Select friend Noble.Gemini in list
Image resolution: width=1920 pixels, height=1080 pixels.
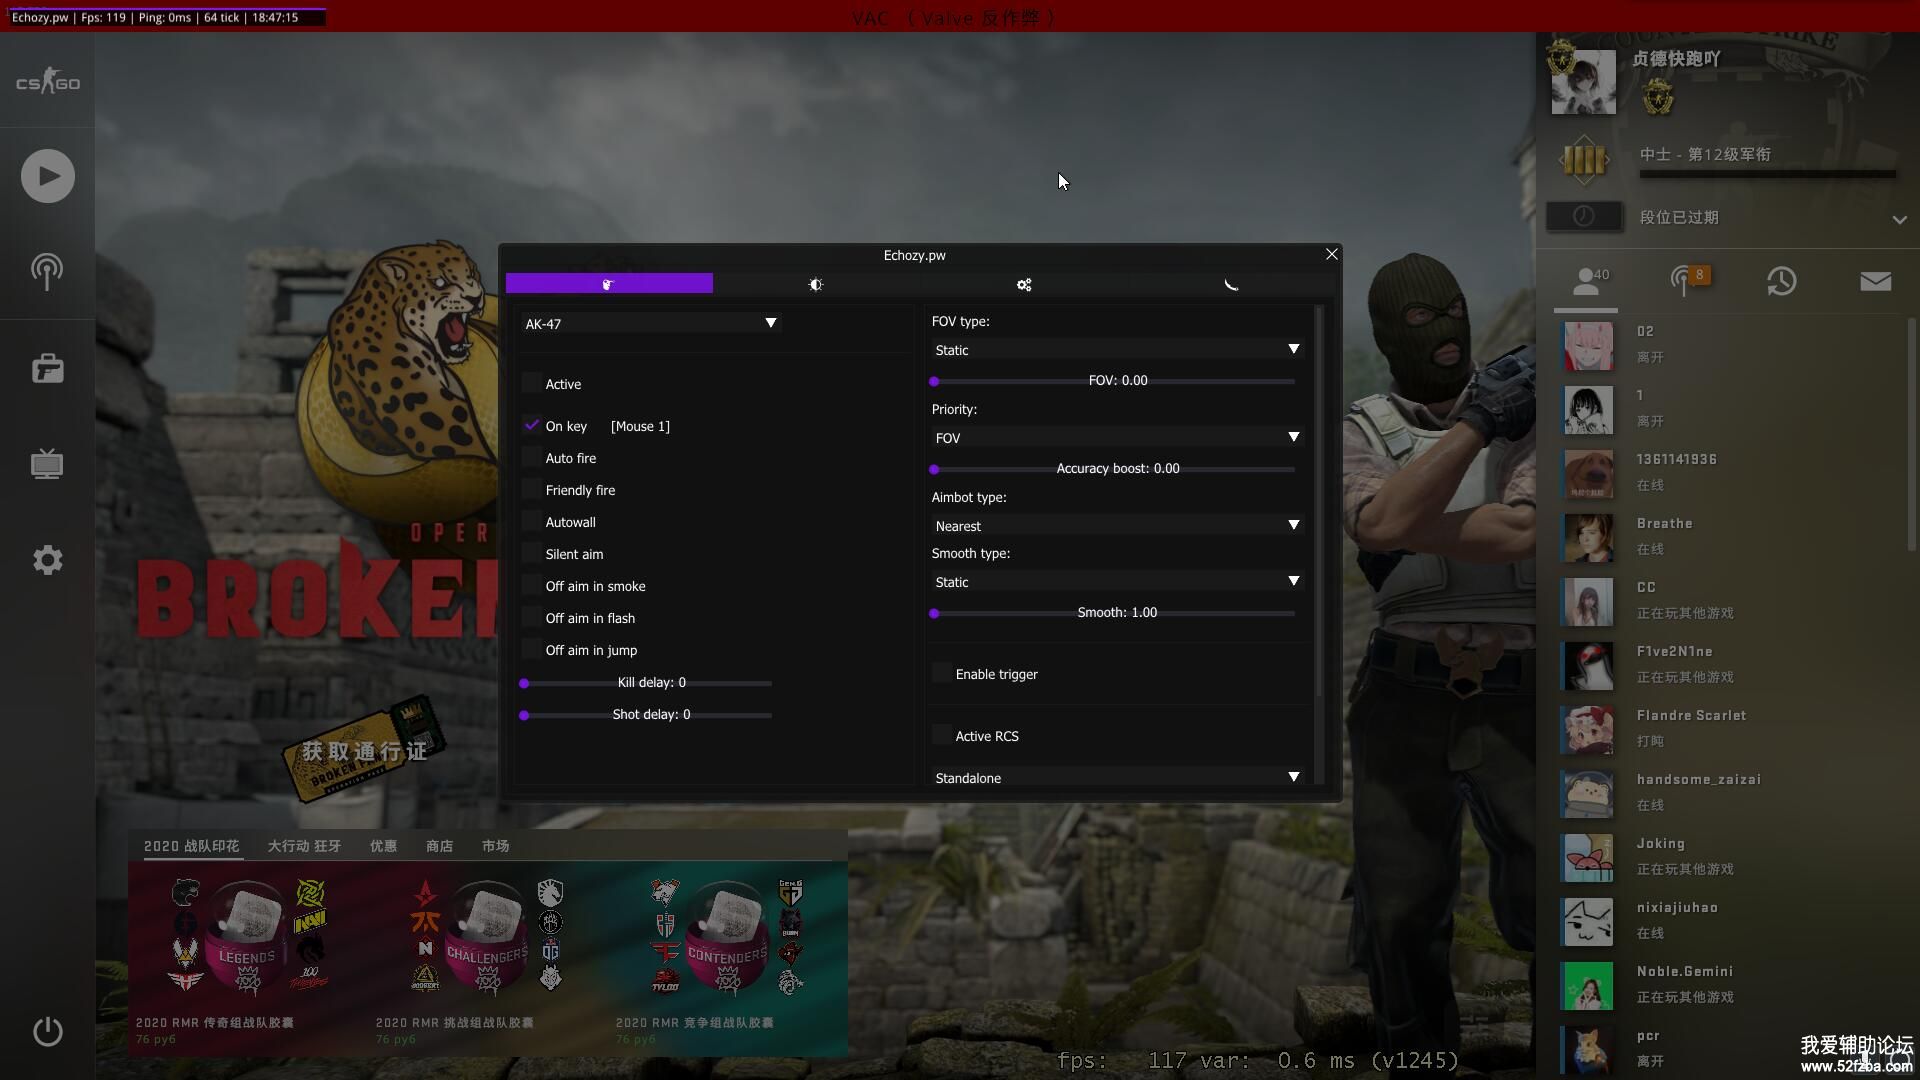pyautogui.click(x=1730, y=985)
